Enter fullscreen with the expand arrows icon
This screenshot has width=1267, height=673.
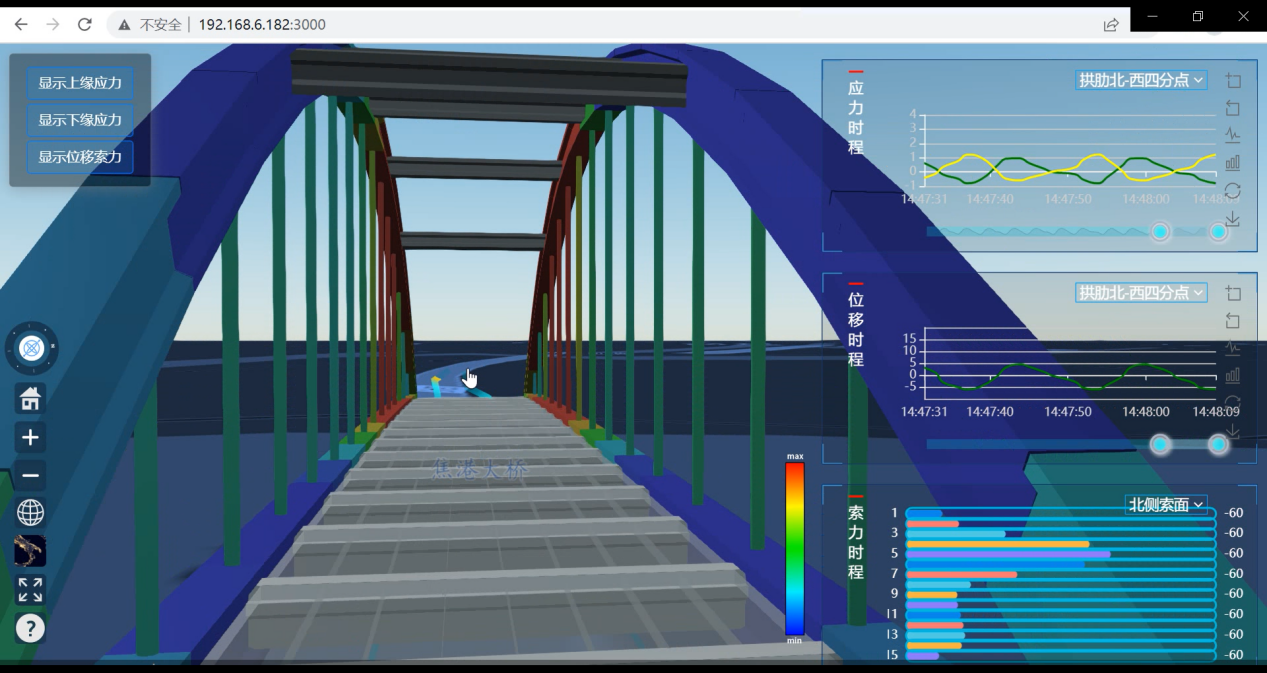point(31,590)
